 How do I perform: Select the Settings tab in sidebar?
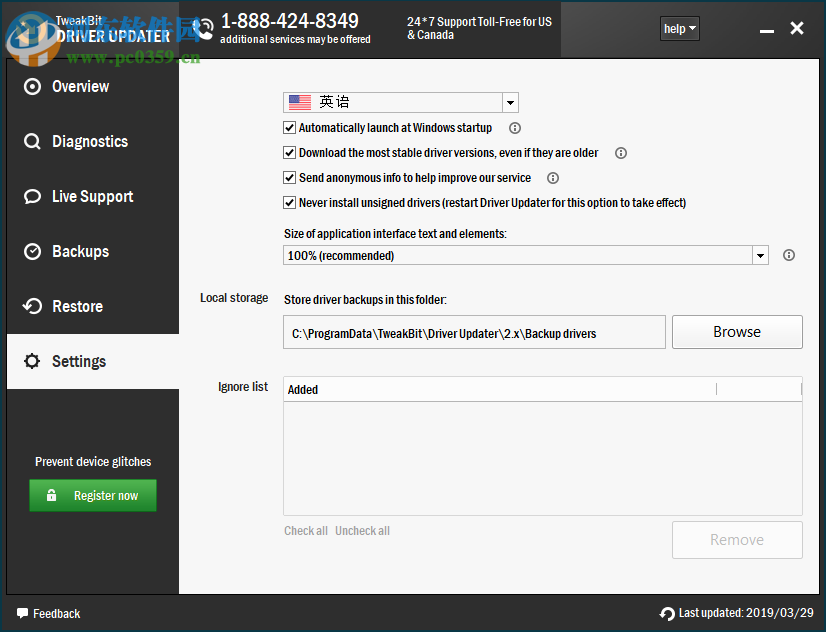79,361
